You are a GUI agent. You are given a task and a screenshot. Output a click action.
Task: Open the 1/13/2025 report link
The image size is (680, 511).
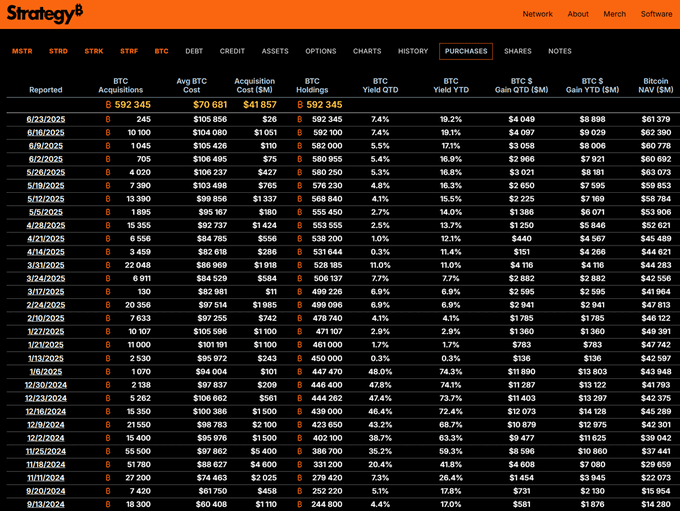coord(46,358)
